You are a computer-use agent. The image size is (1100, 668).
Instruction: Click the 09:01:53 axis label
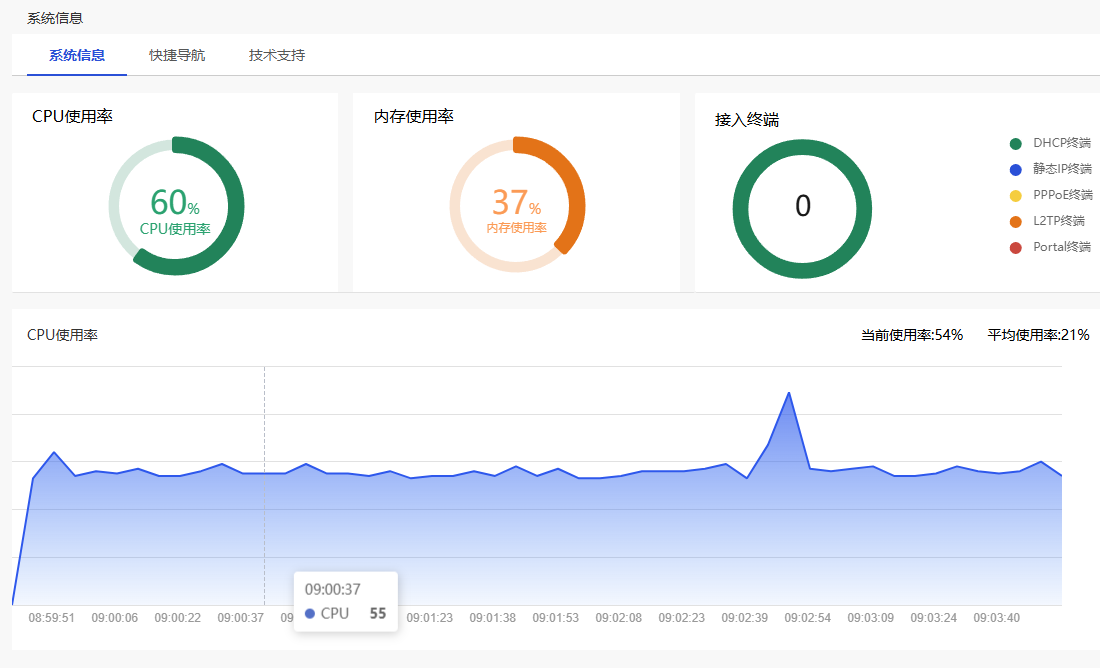click(x=556, y=618)
